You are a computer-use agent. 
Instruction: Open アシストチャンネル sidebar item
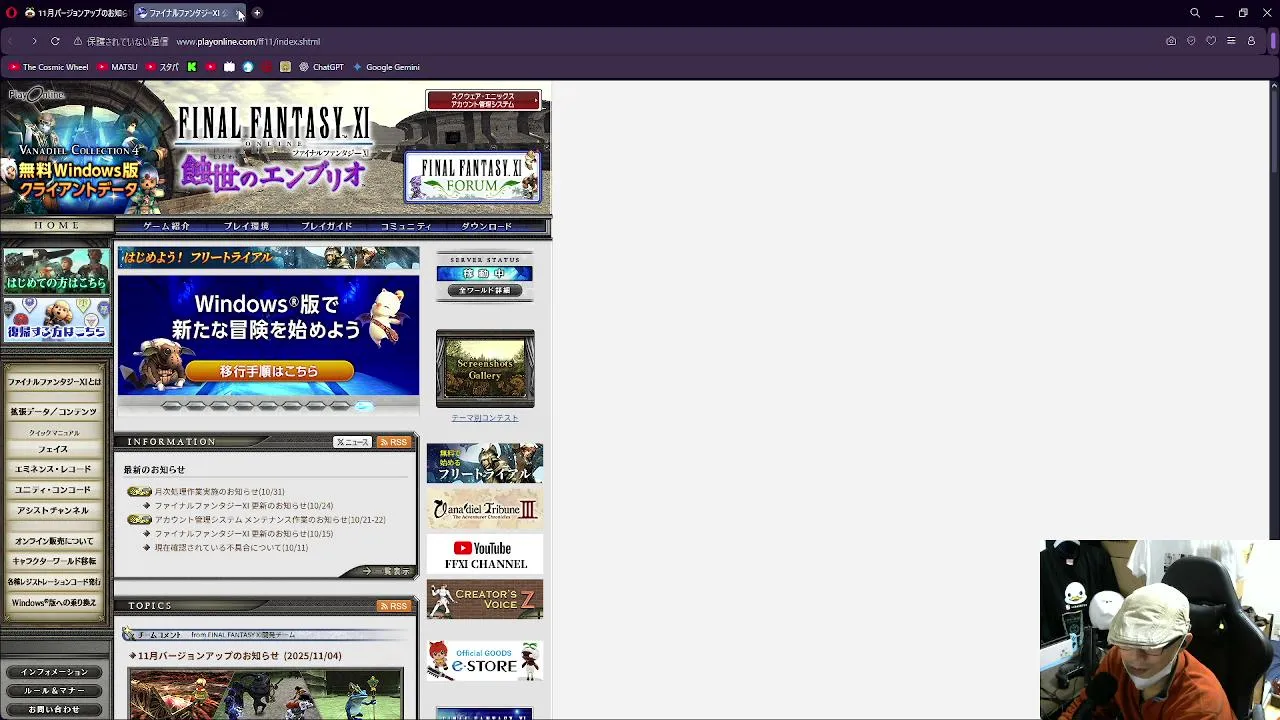tap(53, 511)
